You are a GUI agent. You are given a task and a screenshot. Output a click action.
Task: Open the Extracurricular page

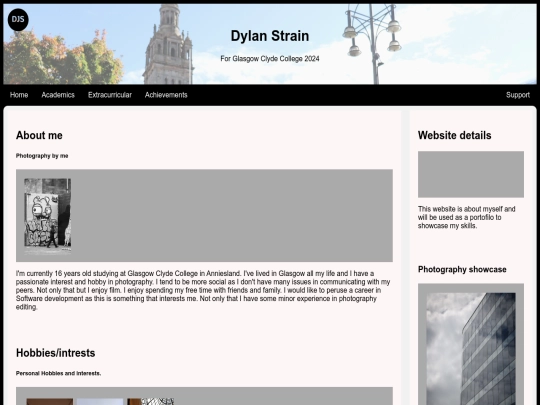click(110, 95)
